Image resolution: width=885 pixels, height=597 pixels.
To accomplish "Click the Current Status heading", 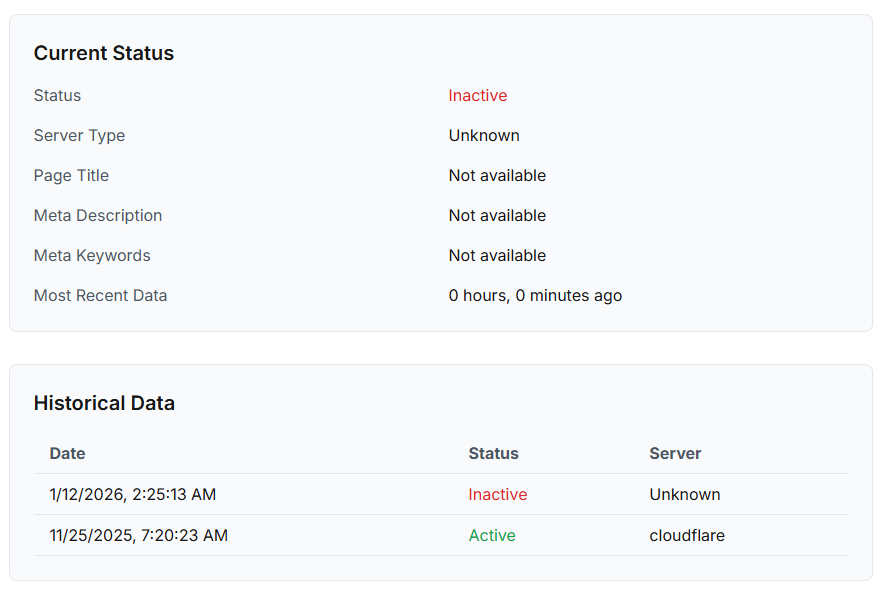I will pyautogui.click(x=104, y=53).
